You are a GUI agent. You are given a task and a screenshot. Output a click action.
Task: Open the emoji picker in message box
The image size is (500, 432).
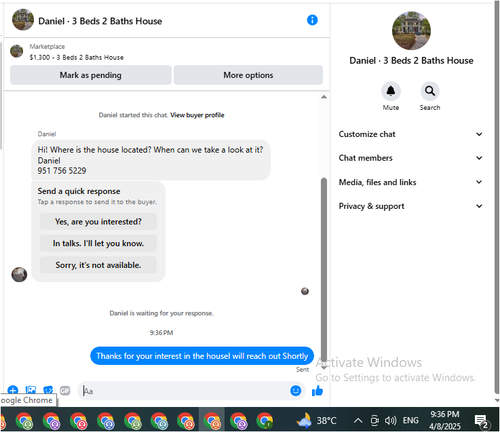tap(296, 391)
